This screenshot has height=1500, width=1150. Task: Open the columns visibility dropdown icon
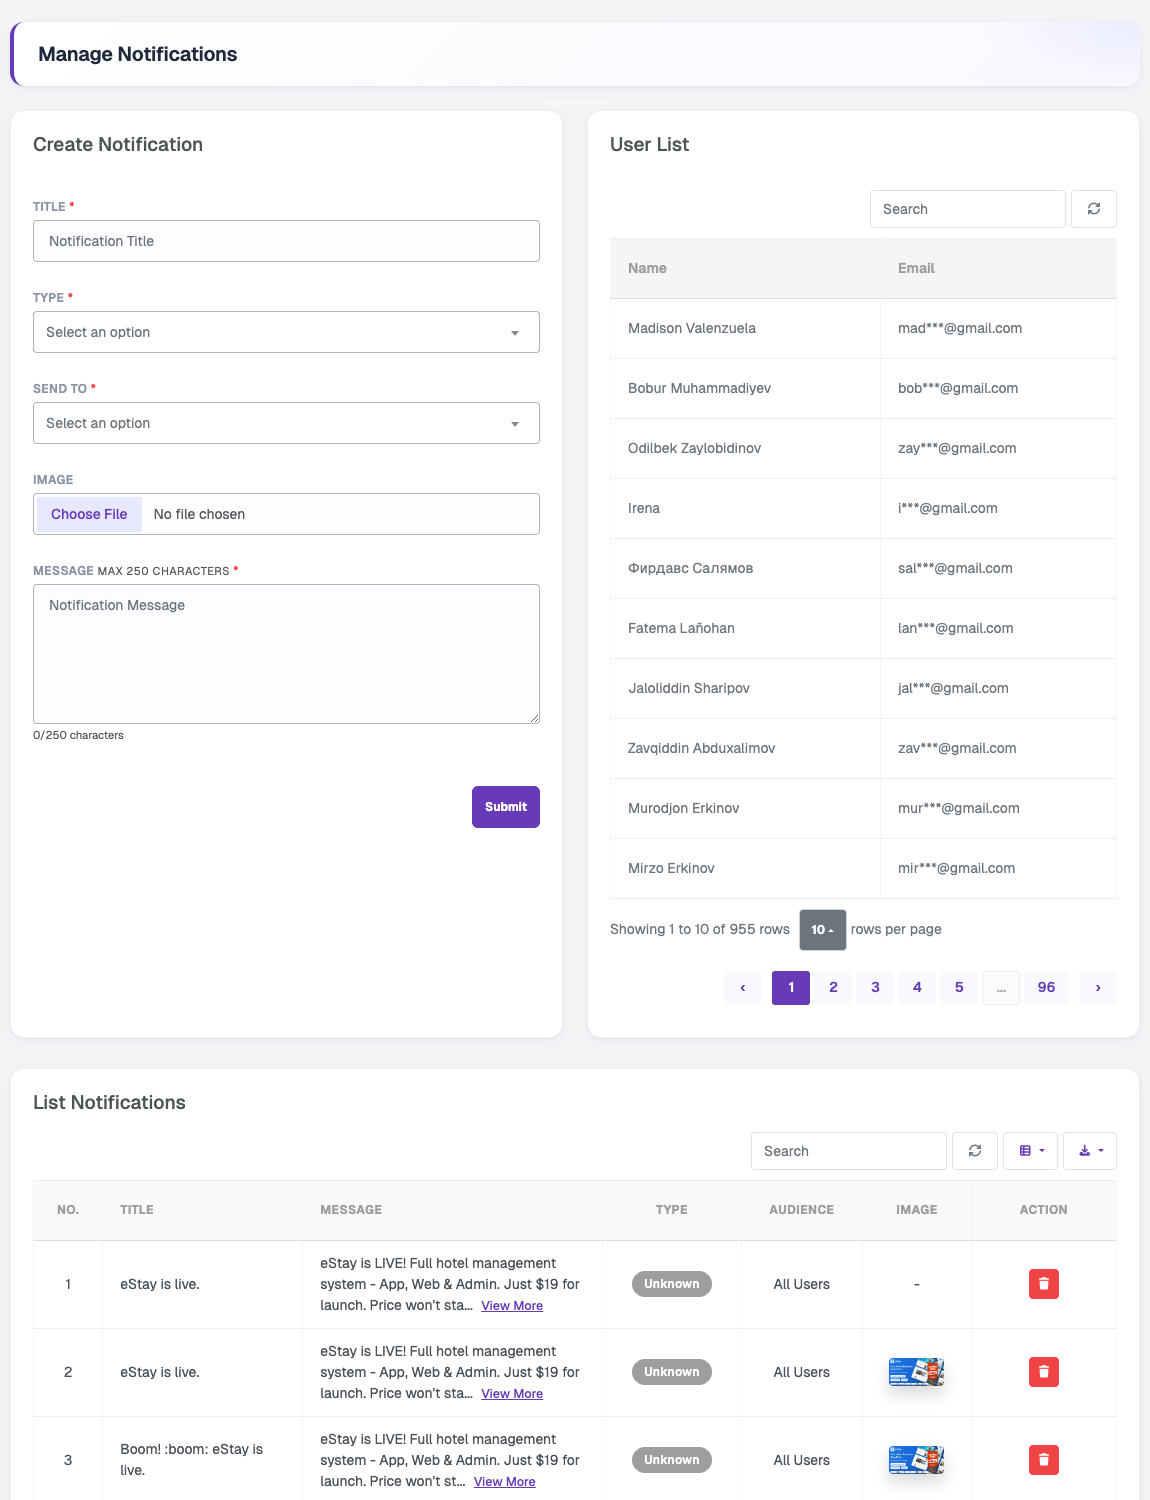coord(1031,1151)
